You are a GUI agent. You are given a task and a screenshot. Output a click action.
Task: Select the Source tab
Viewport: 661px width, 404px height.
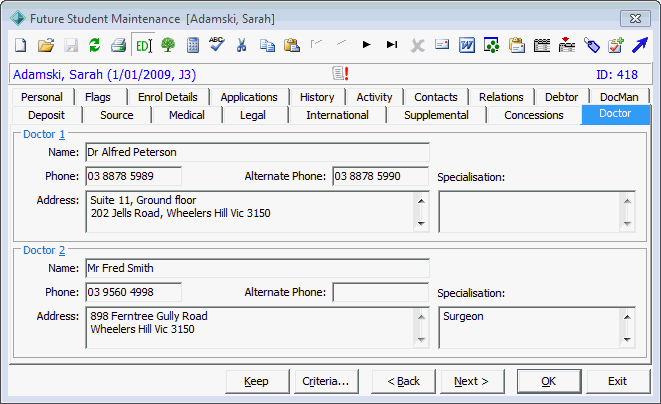click(117, 115)
